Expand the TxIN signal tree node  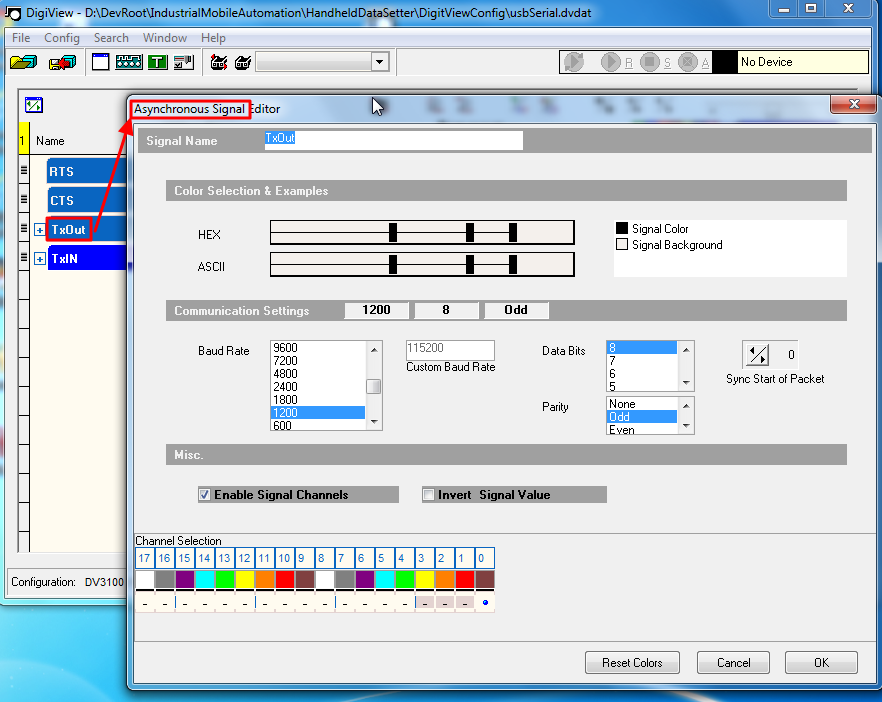pyautogui.click(x=39, y=259)
